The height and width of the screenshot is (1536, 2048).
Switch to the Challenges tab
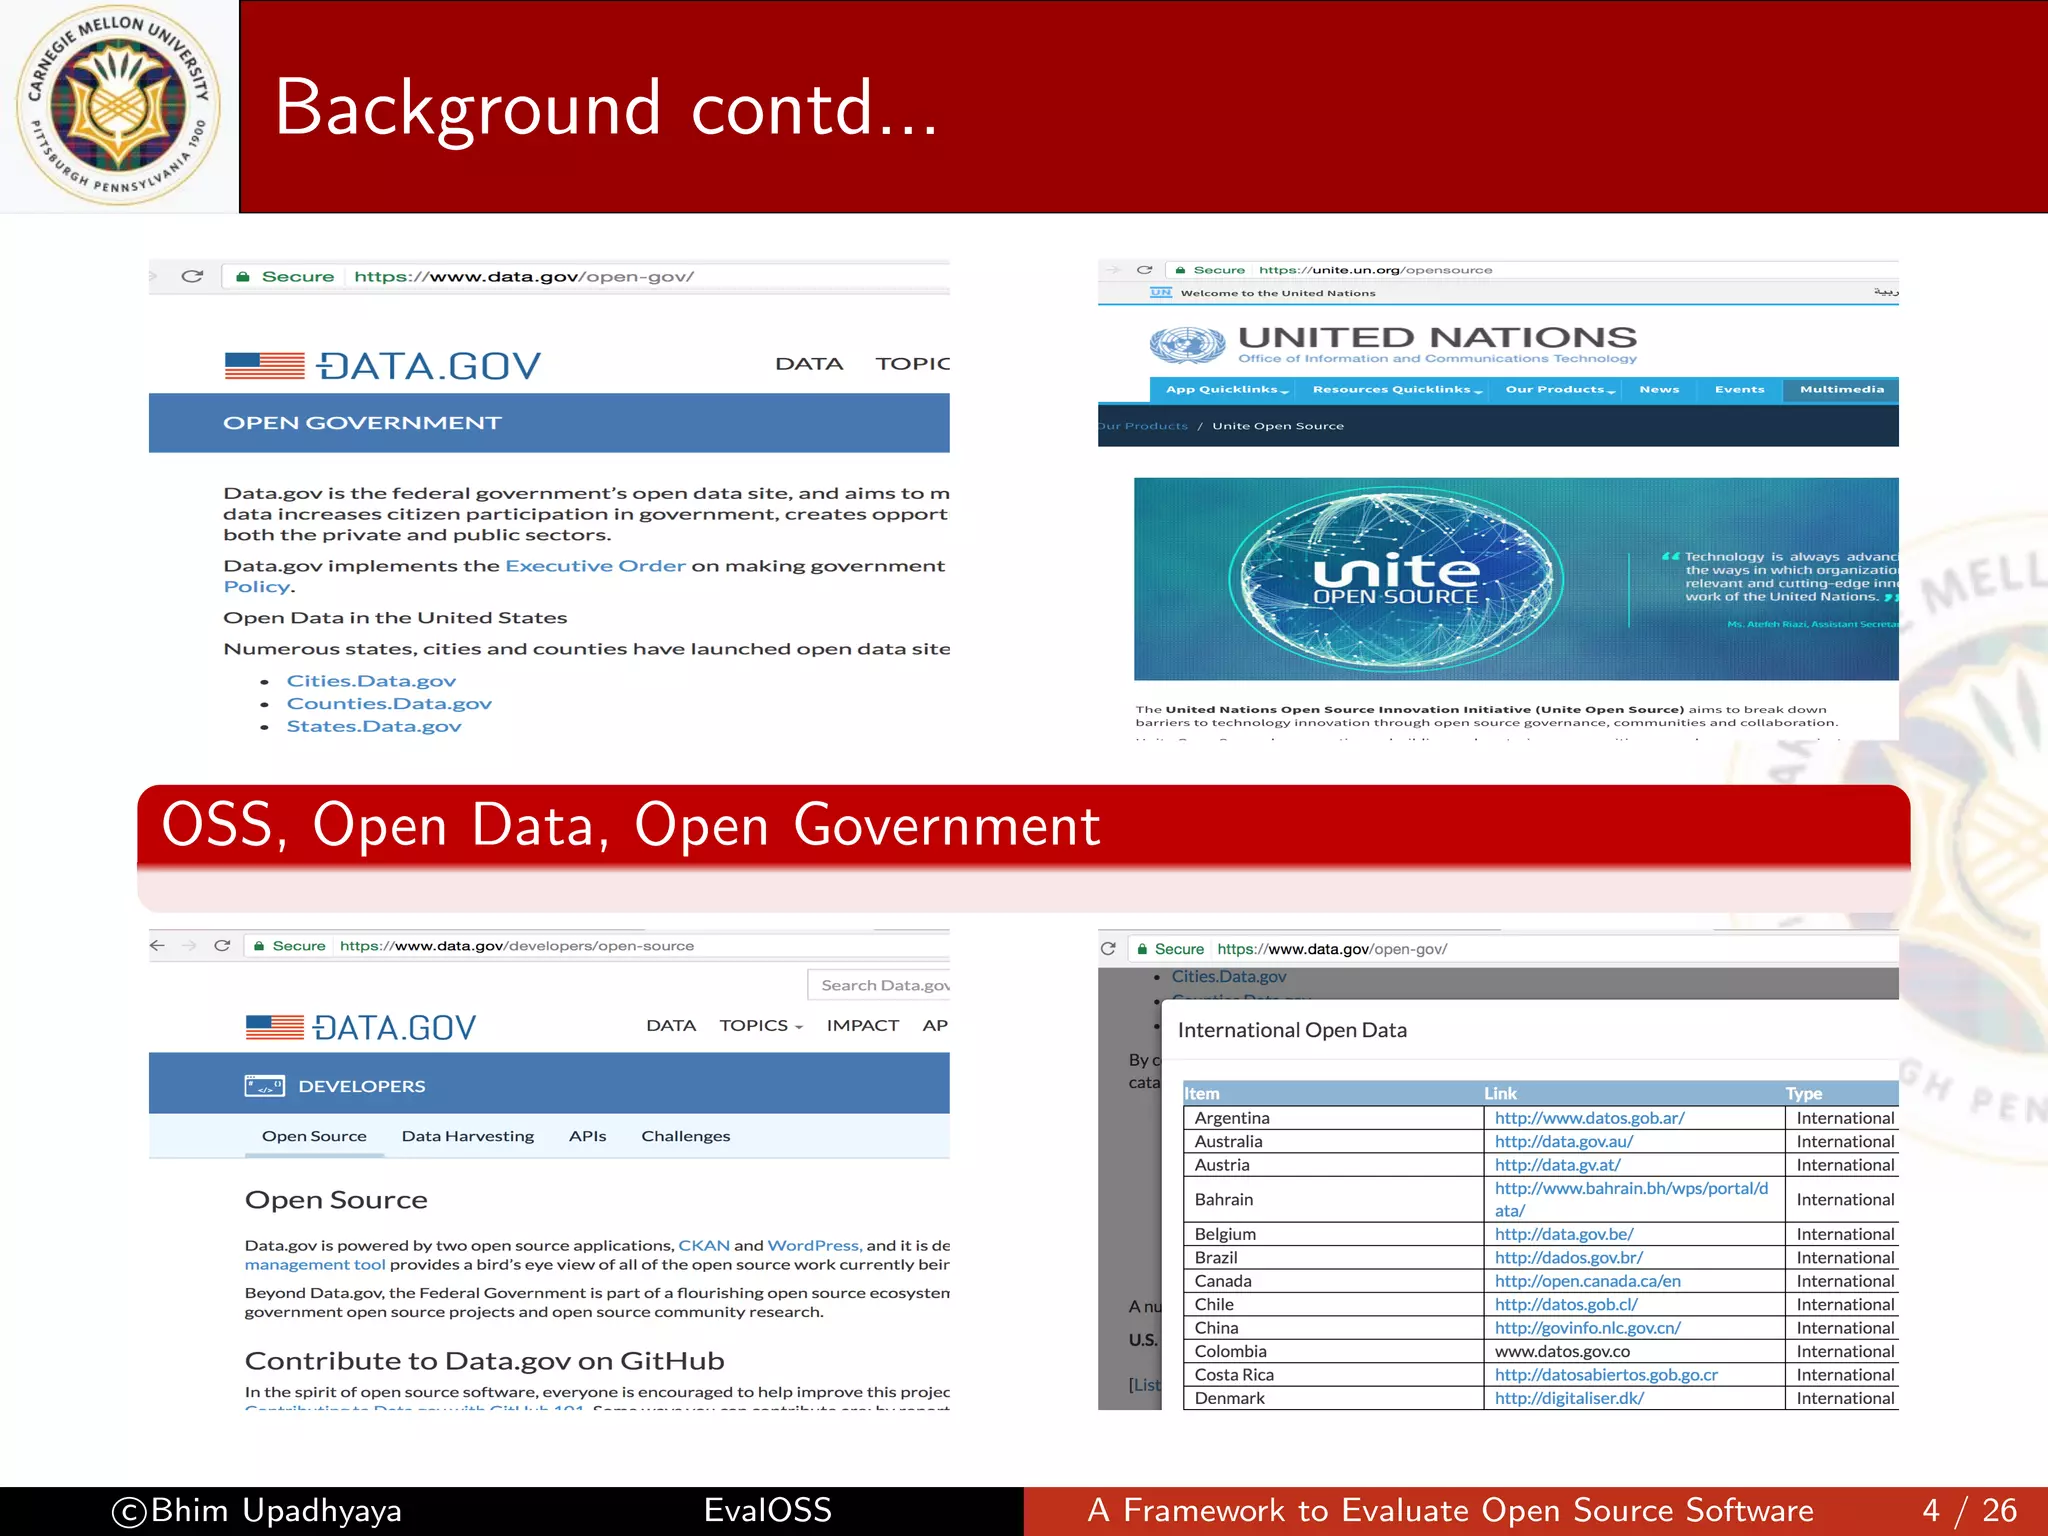[685, 1137]
